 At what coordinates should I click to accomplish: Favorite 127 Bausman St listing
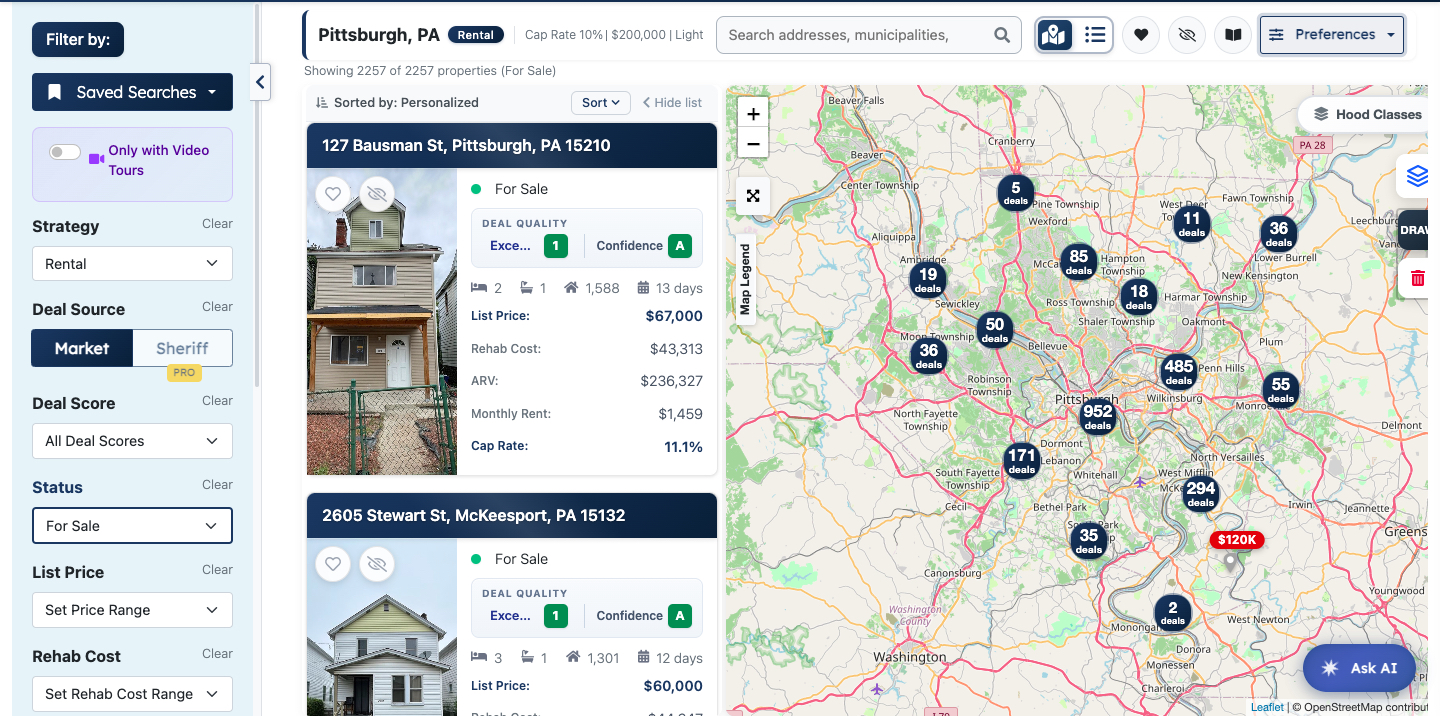(333, 194)
